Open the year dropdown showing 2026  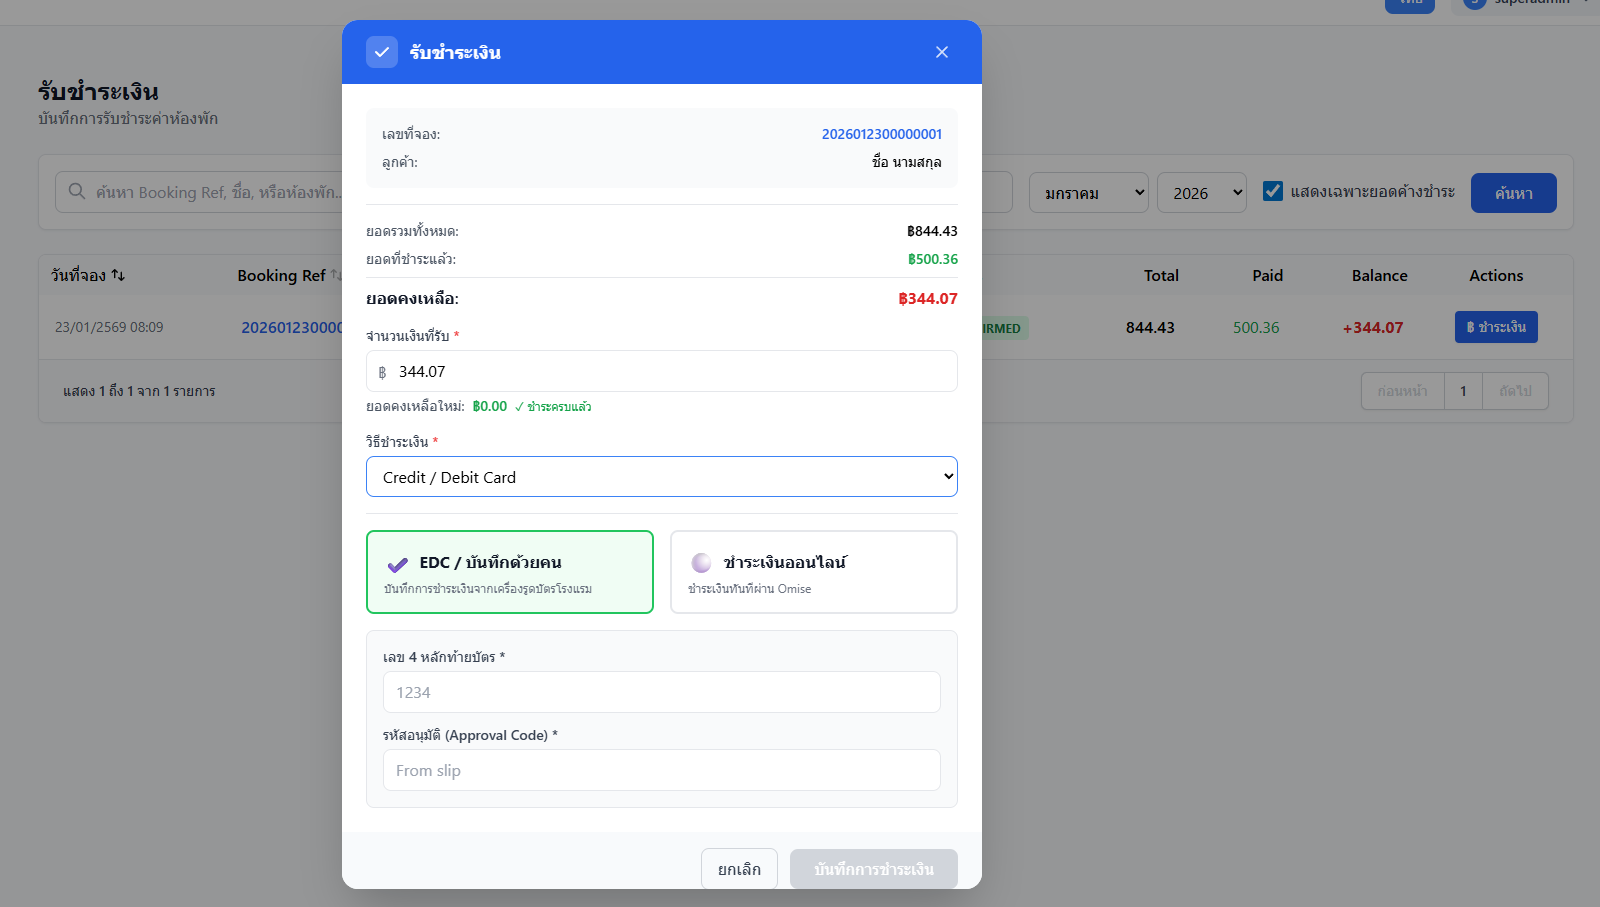coord(1201,193)
